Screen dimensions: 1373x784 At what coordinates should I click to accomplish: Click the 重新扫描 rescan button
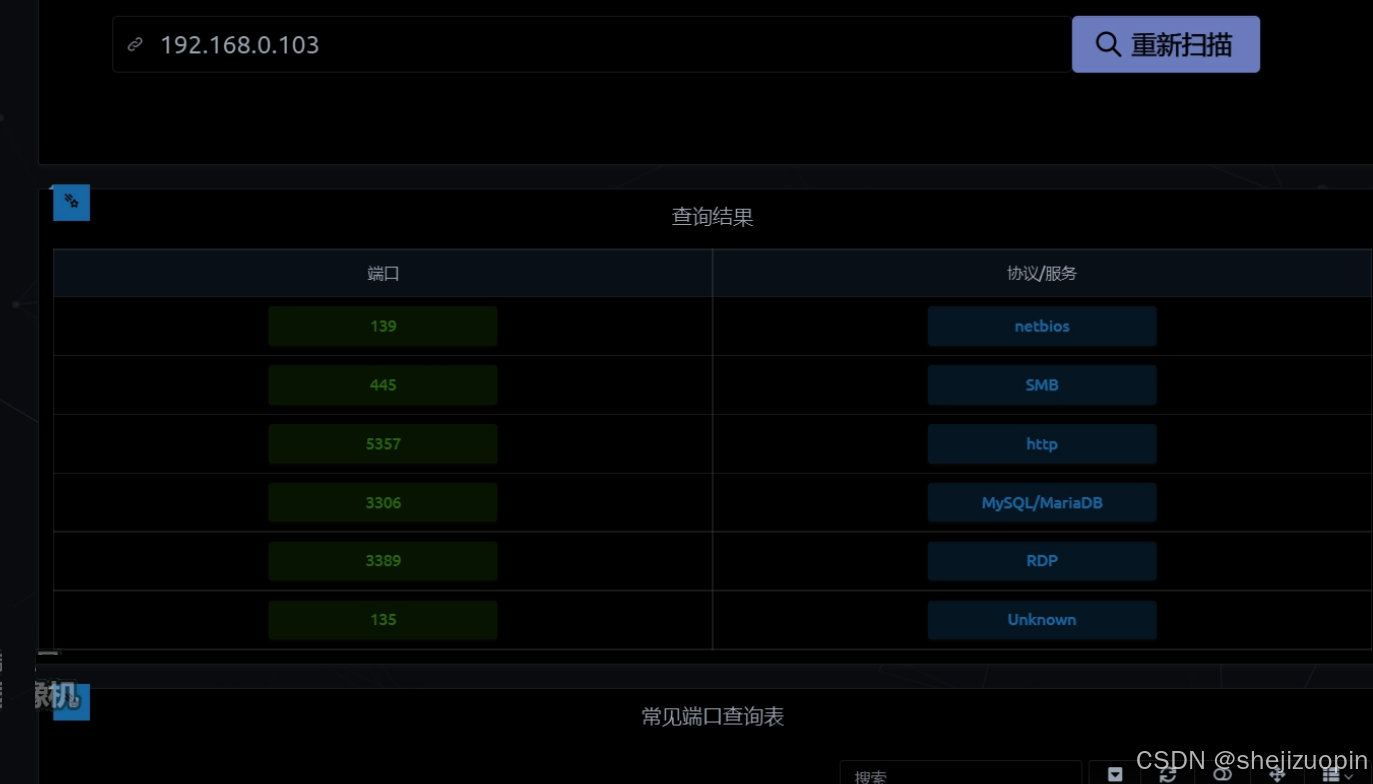click(1166, 44)
